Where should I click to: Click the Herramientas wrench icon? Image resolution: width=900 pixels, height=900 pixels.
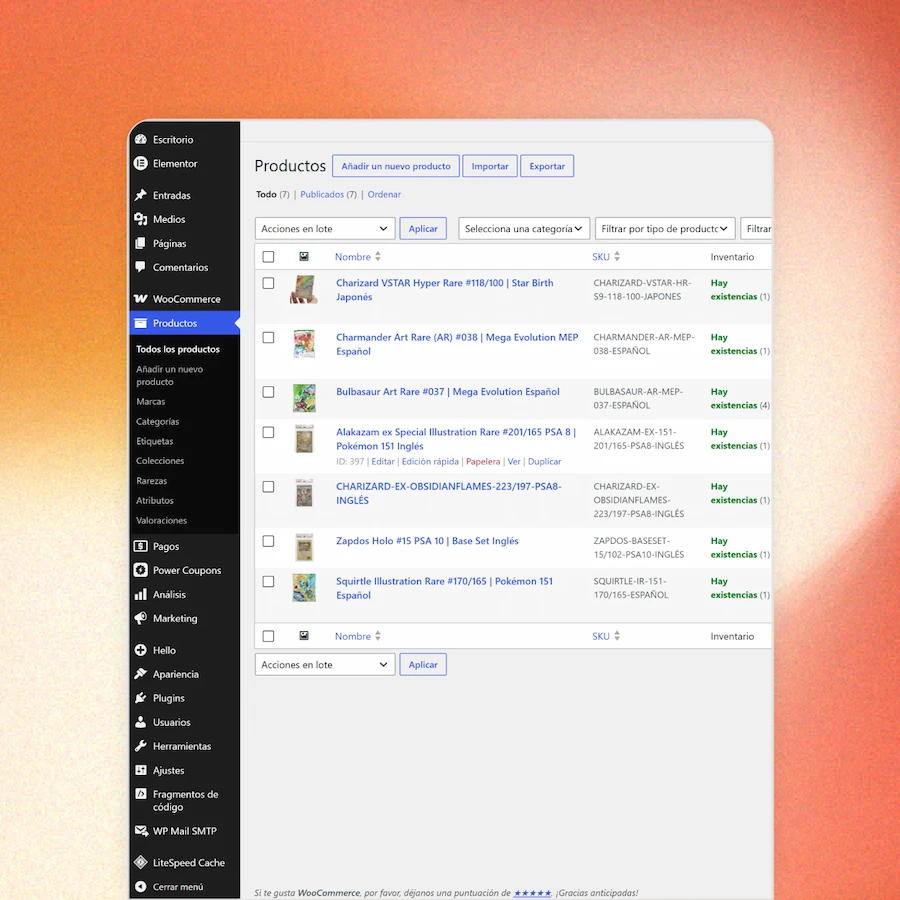click(x=141, y=746)
